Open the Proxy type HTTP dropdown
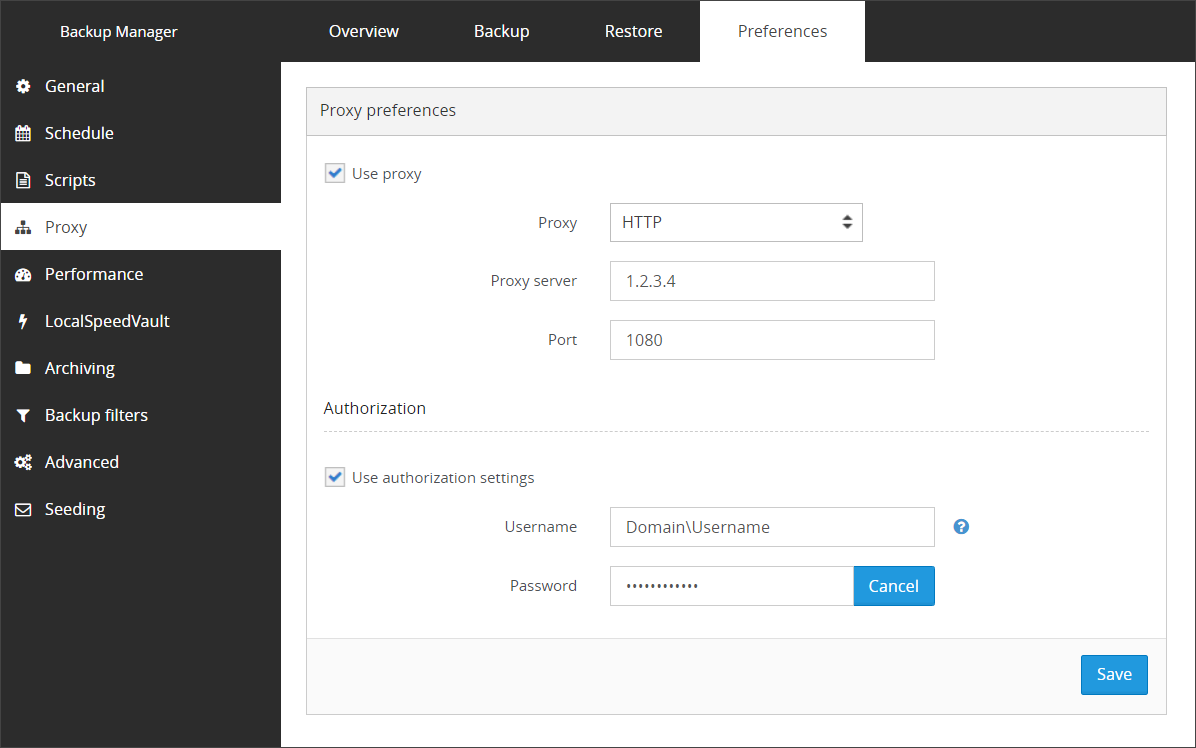This screenshot has height=748, width=1196. click(x=736, y=223)
